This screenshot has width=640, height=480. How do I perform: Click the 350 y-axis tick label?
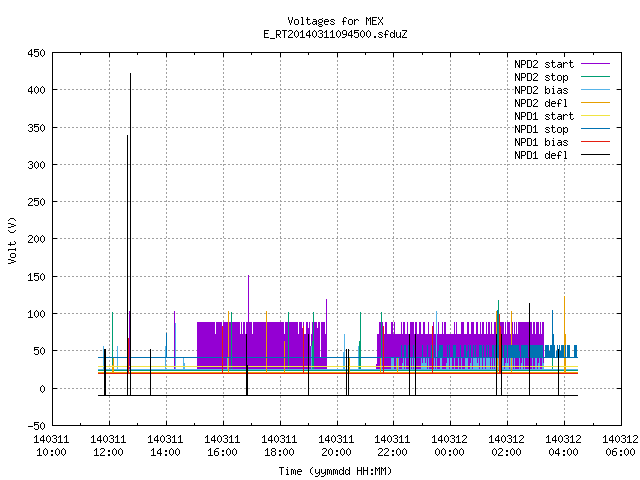coord(36,128)
